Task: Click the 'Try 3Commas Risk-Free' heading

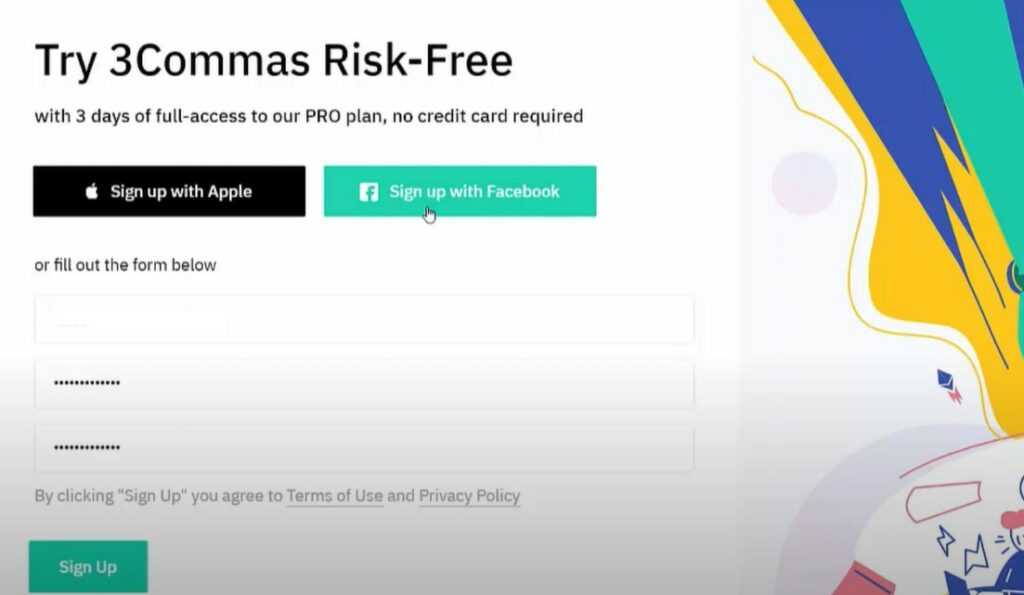Action: point(274,60)
